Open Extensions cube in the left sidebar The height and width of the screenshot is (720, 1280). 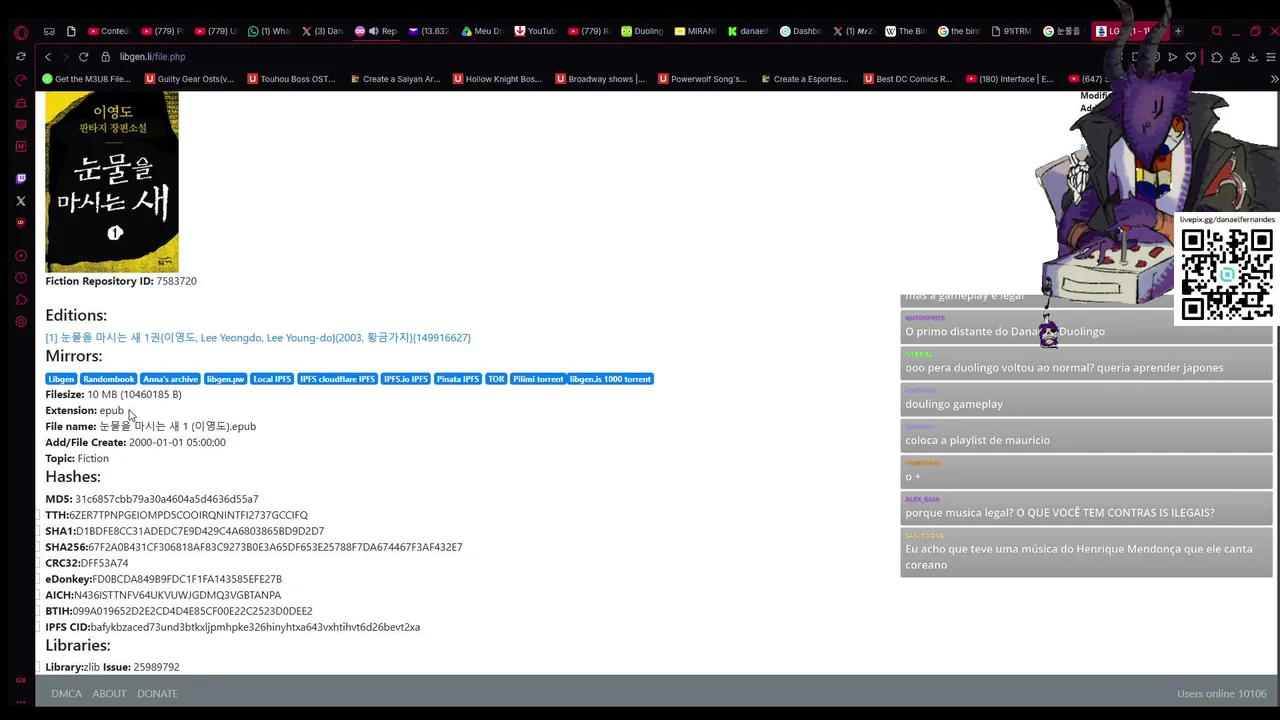pos(21,300)
